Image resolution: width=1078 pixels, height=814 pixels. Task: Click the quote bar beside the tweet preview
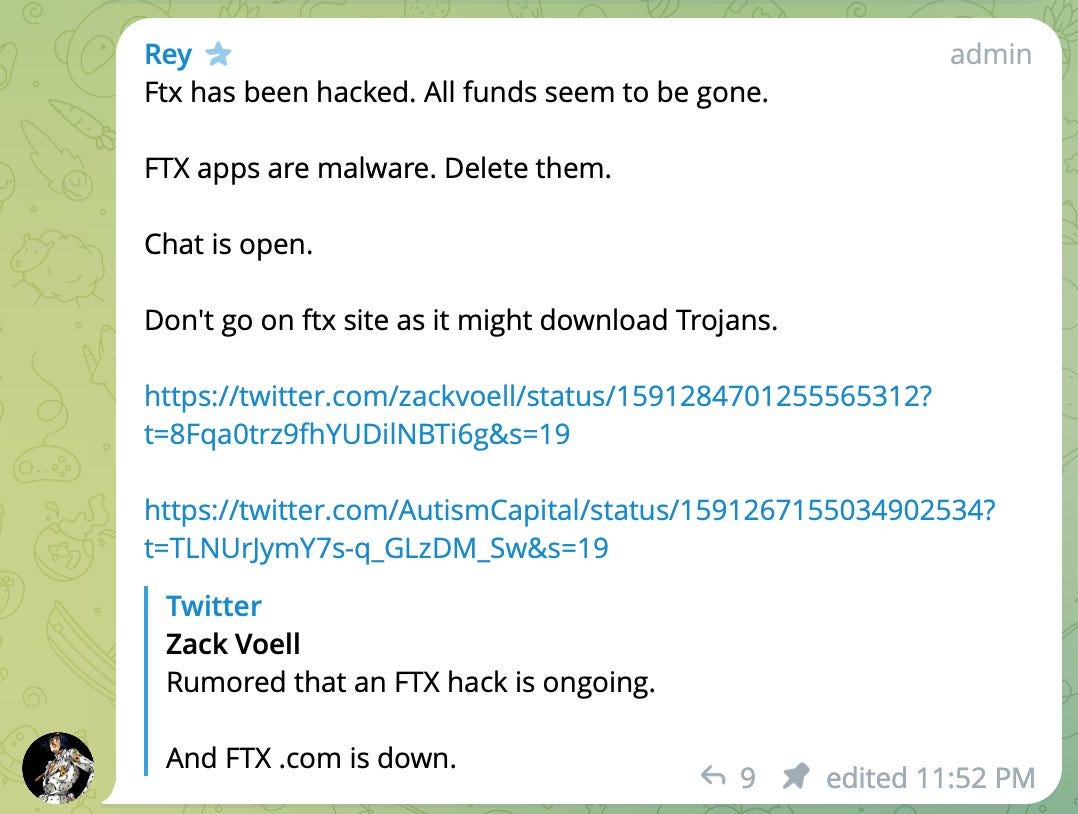tap(148, 680)
